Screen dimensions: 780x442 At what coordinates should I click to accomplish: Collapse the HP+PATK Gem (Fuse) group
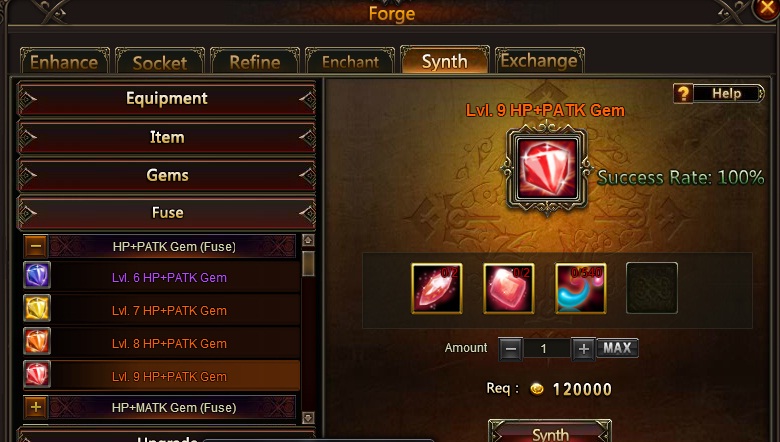(36, 246)
